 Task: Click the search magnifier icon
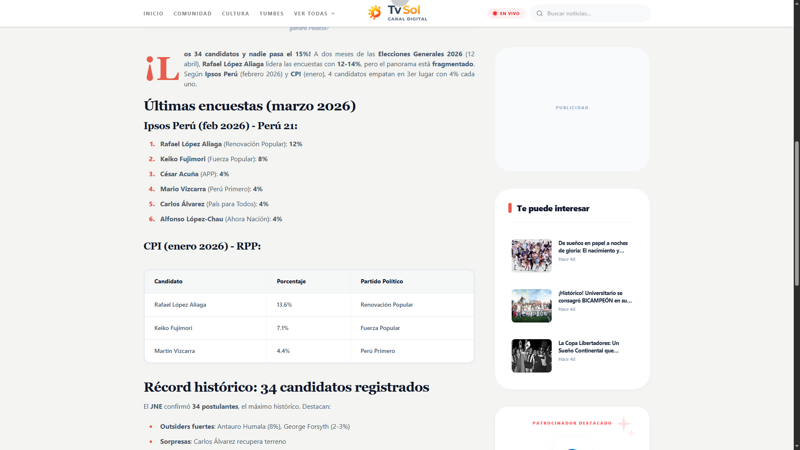pos(539,13)
